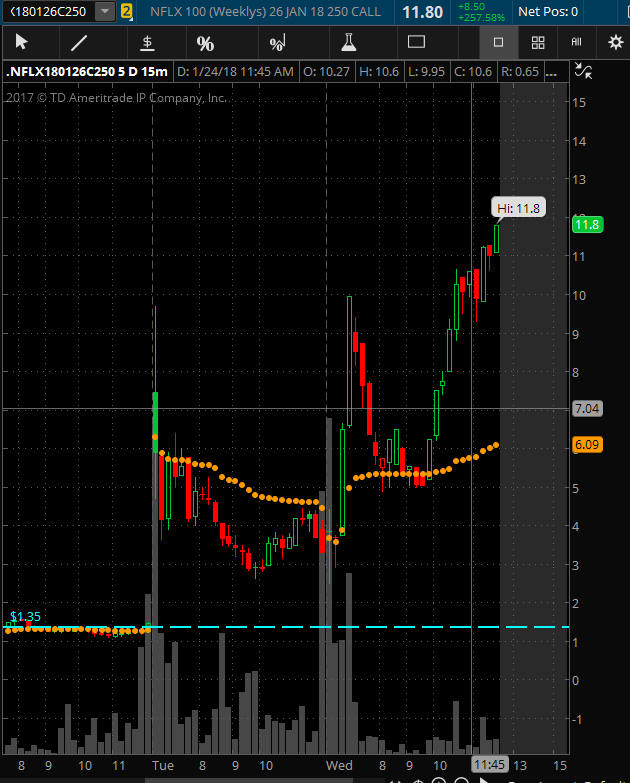Screen dimensions: 630x783
Task: Select the trendline drawing tool
Action: pyautogui.click(x=79, y=43)
